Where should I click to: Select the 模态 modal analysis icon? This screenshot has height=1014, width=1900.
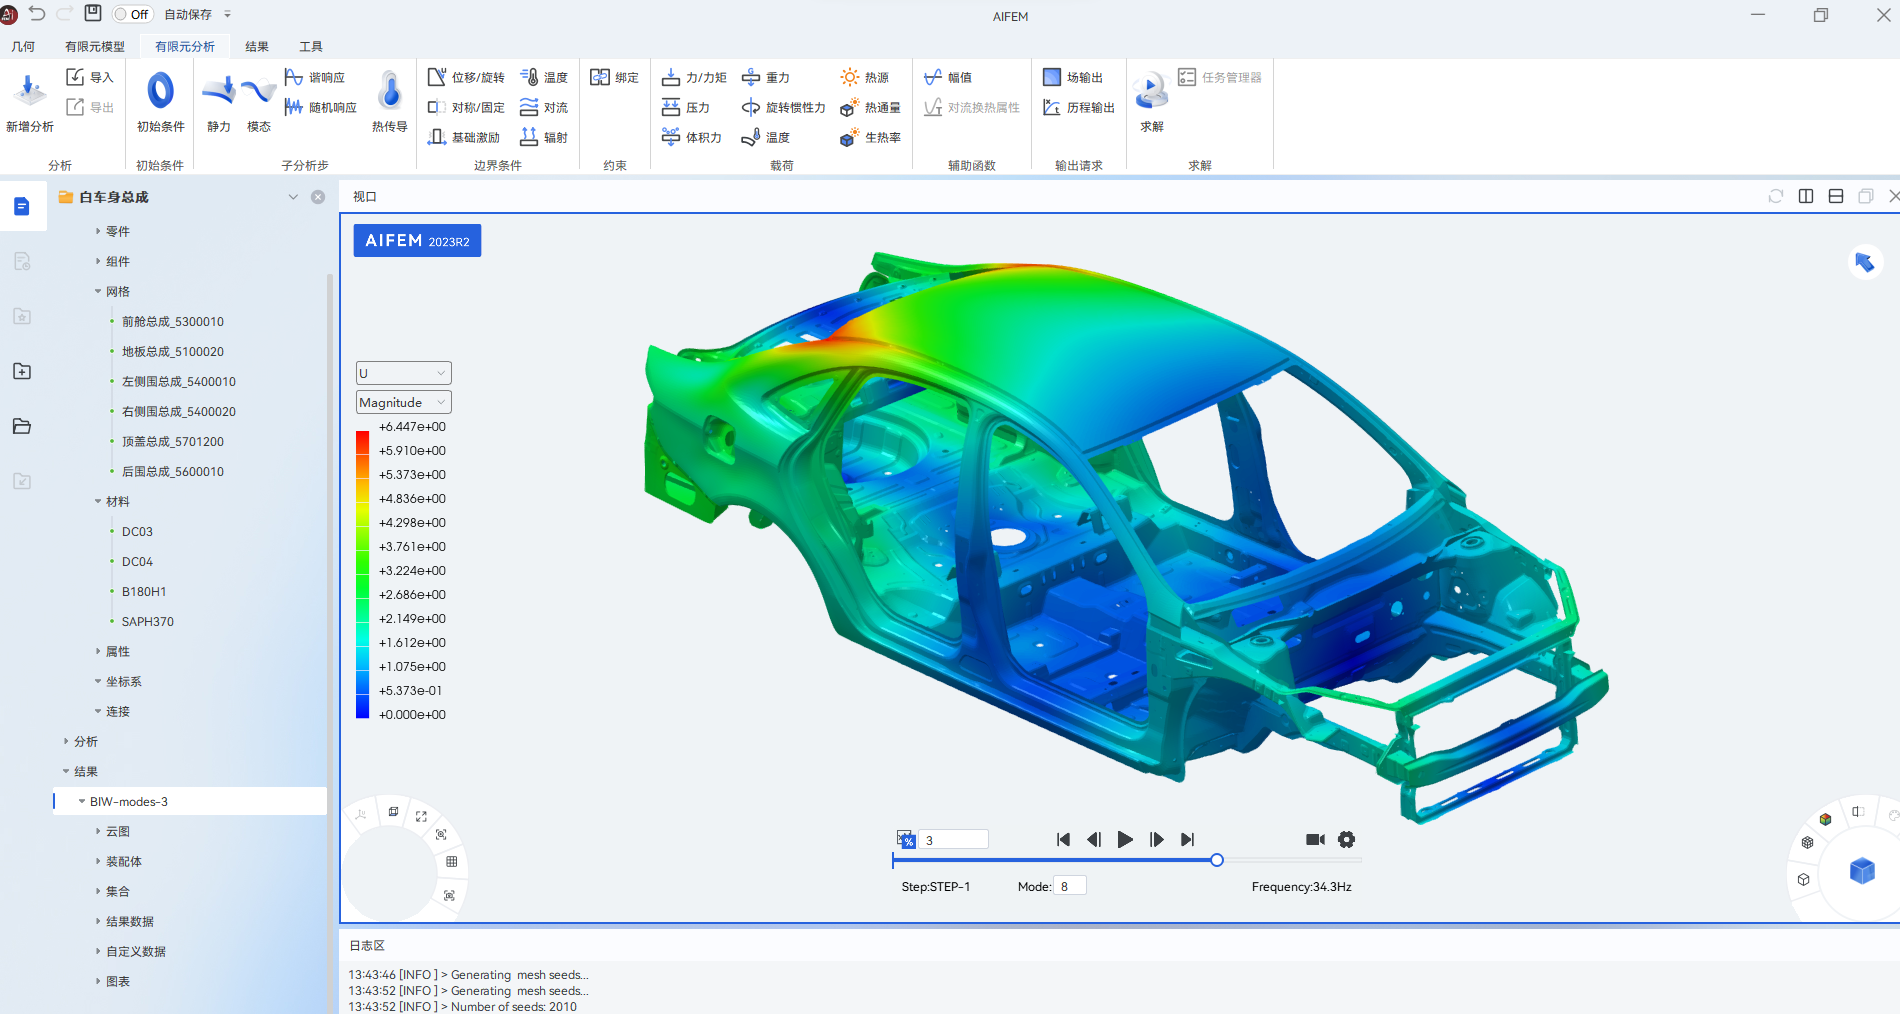point(259,100)
